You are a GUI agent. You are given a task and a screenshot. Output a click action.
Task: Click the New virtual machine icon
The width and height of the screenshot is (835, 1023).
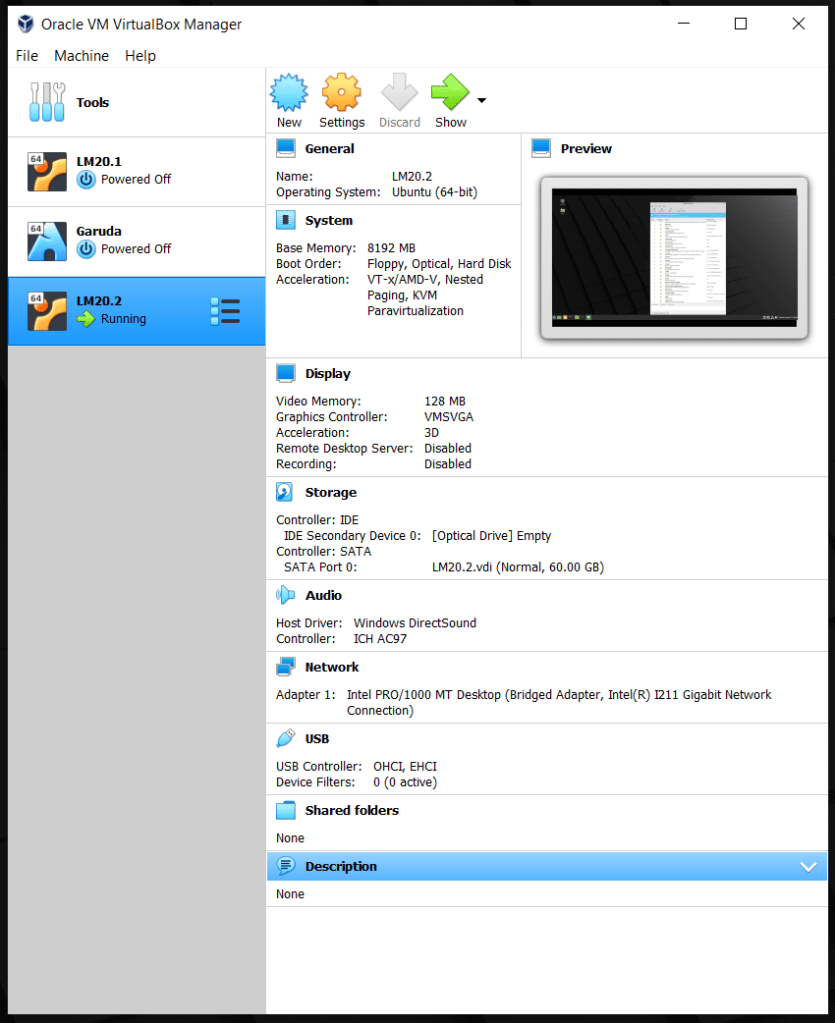289,94
